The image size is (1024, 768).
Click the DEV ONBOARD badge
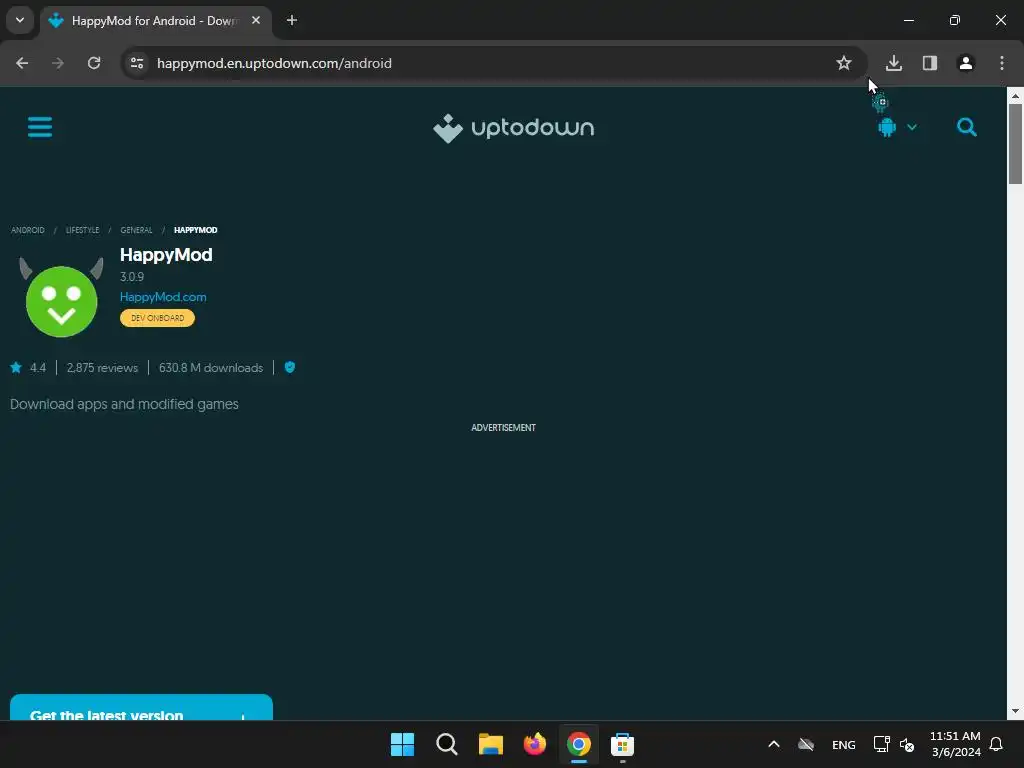[x=157, y=318]
